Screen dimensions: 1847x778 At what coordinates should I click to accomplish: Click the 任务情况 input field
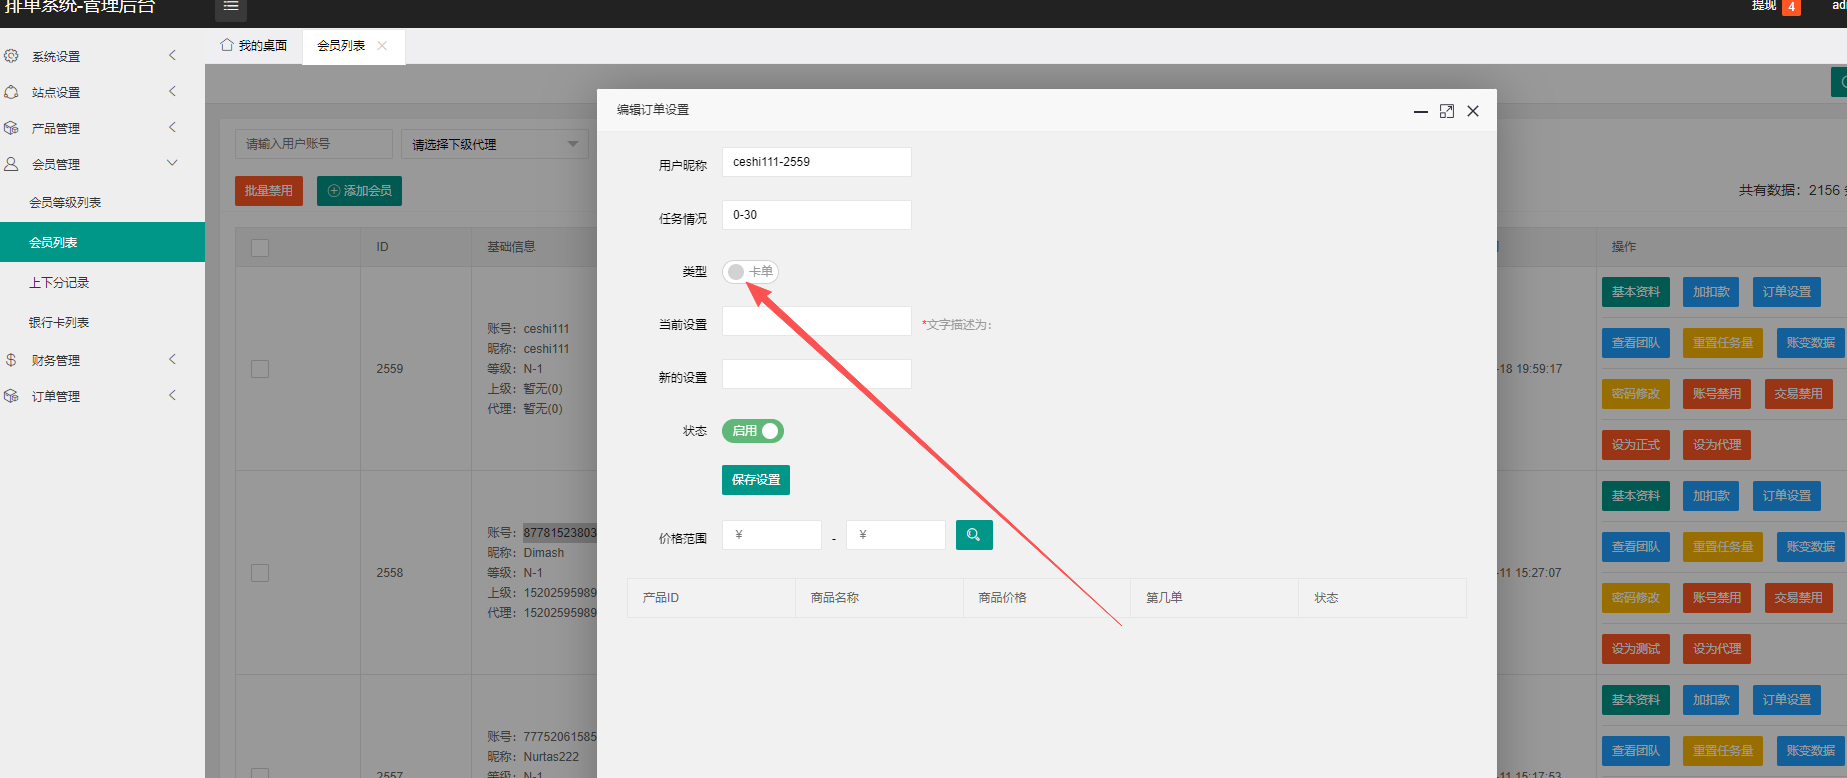click(817, 215)
